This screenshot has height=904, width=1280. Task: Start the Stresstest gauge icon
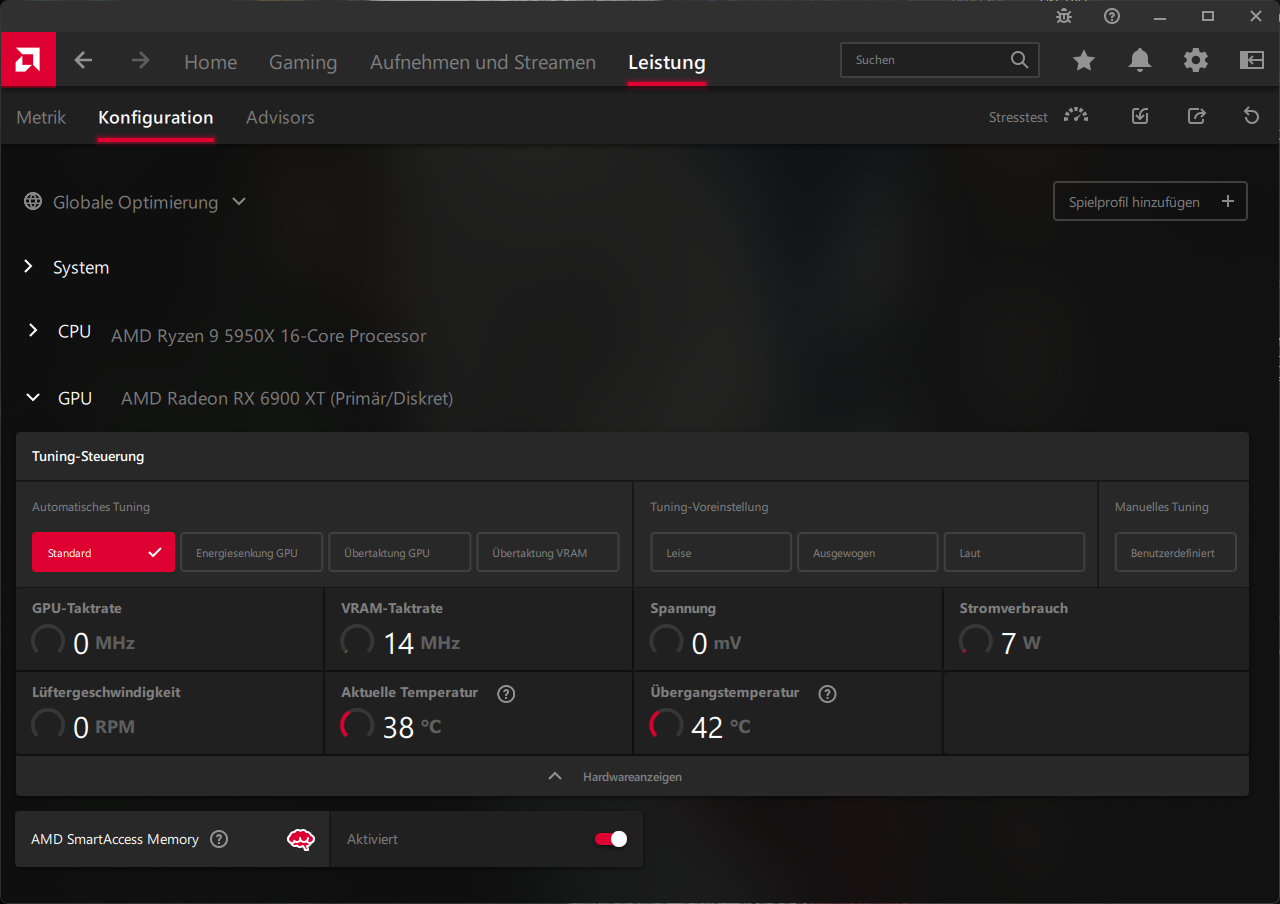click(1076, 116)
